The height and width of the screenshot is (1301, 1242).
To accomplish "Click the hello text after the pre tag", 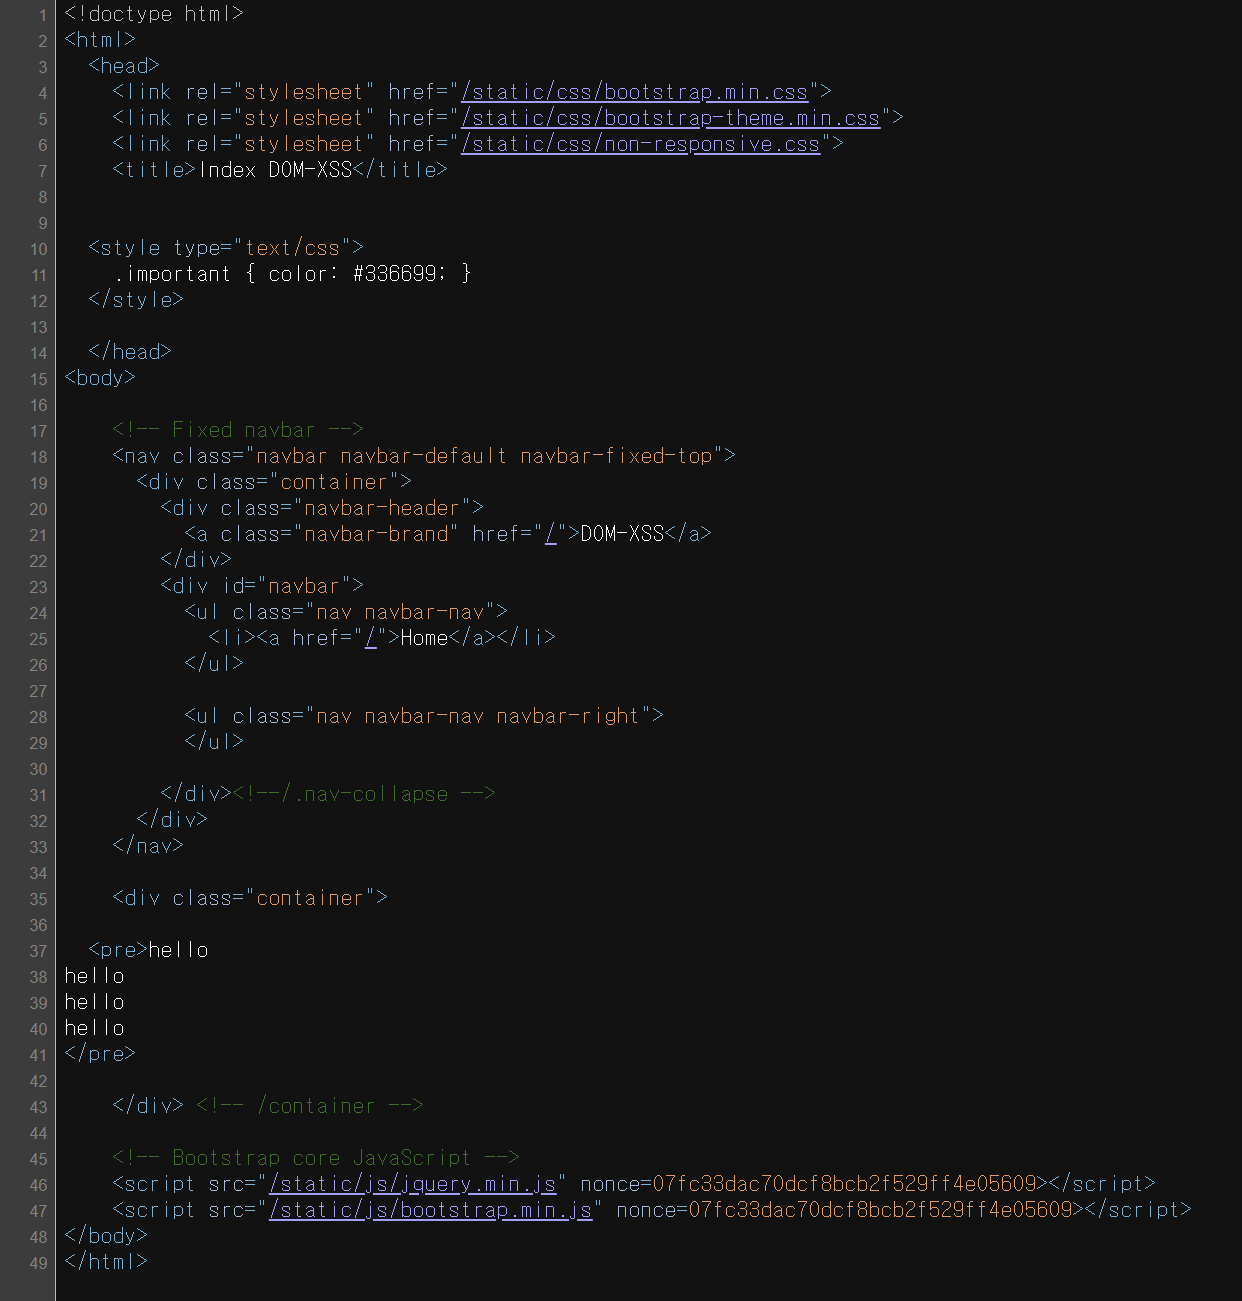I will [178, 950].
